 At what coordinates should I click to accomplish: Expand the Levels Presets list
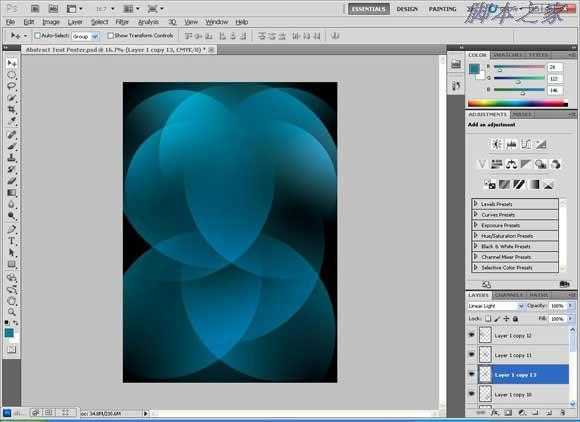pyautogui.click(x=515, y=204)
